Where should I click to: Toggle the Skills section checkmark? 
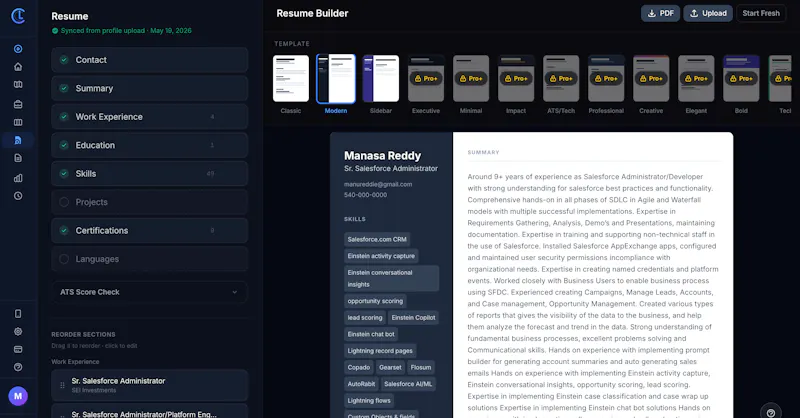[64, 174]
